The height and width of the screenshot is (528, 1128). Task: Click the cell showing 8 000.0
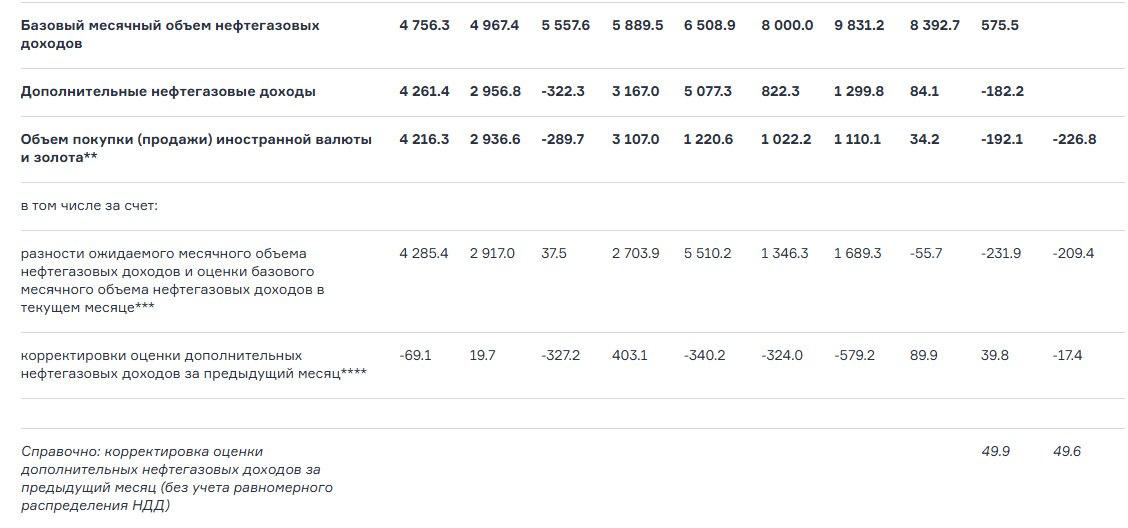(x=787, y=25)
